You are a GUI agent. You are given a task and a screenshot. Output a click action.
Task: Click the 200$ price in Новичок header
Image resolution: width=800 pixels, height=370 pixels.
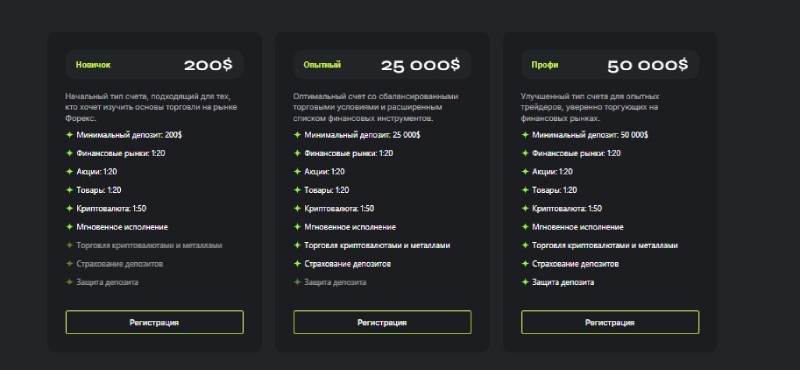click(x=208, y=65)
